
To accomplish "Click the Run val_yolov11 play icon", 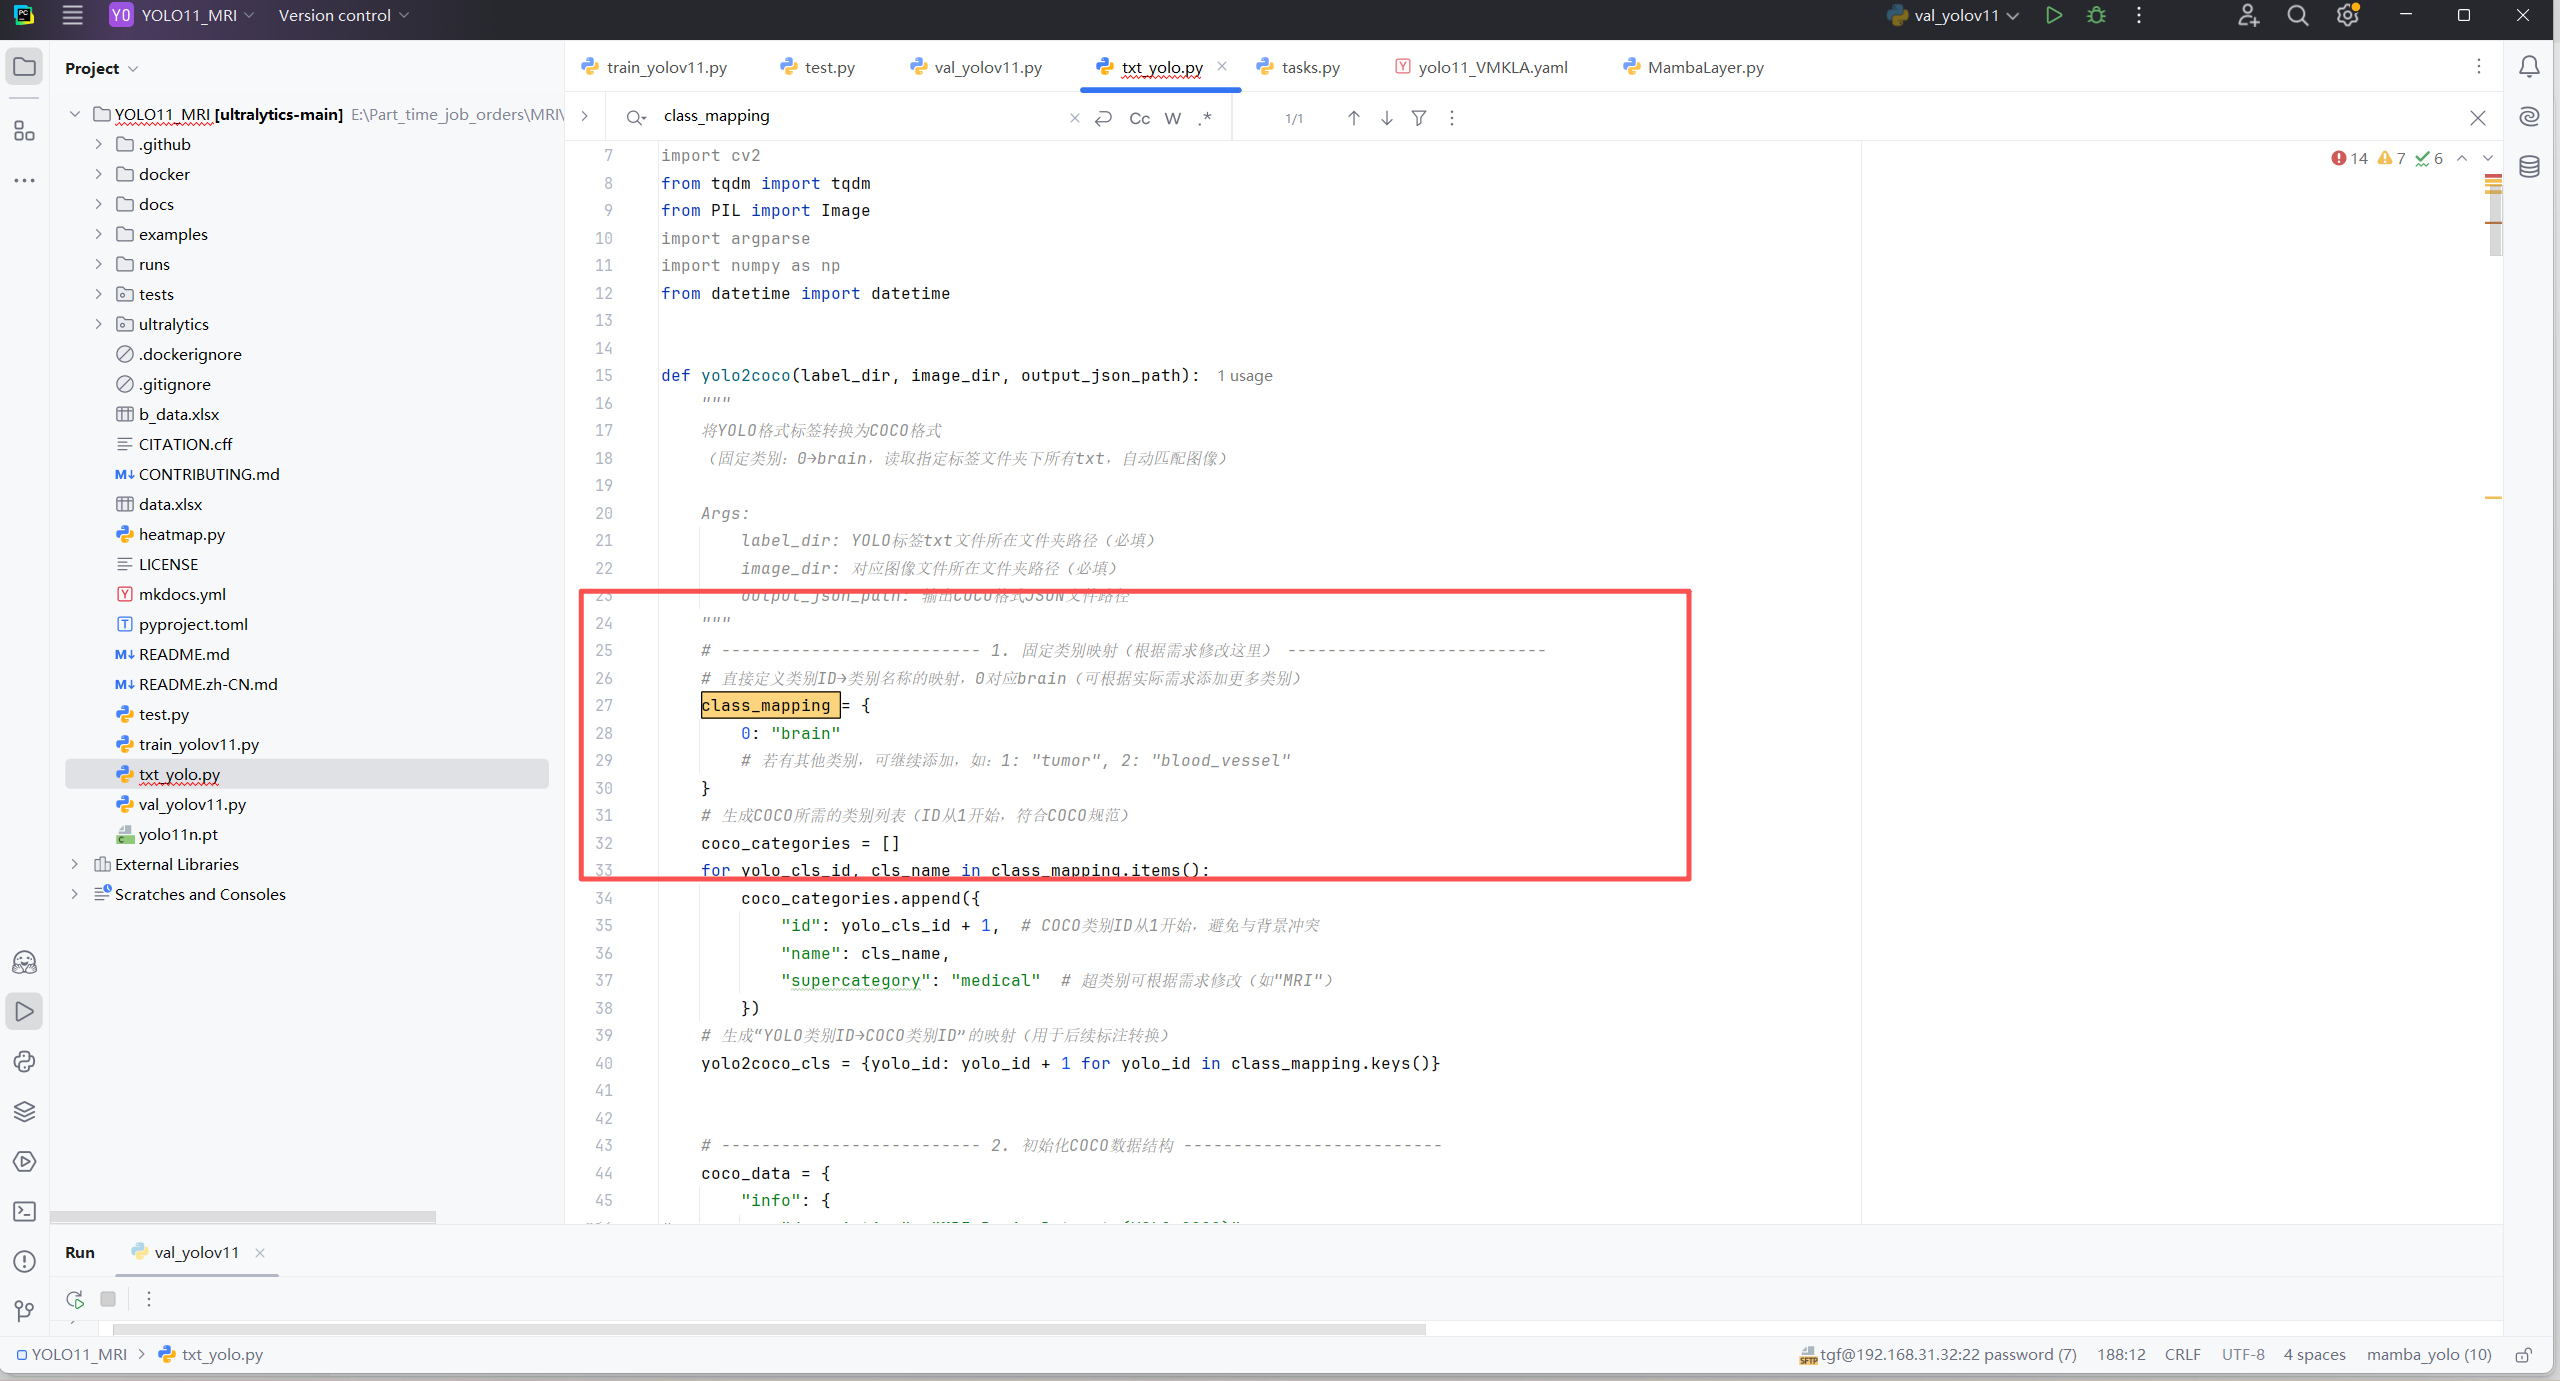I will click(2053, 15).
